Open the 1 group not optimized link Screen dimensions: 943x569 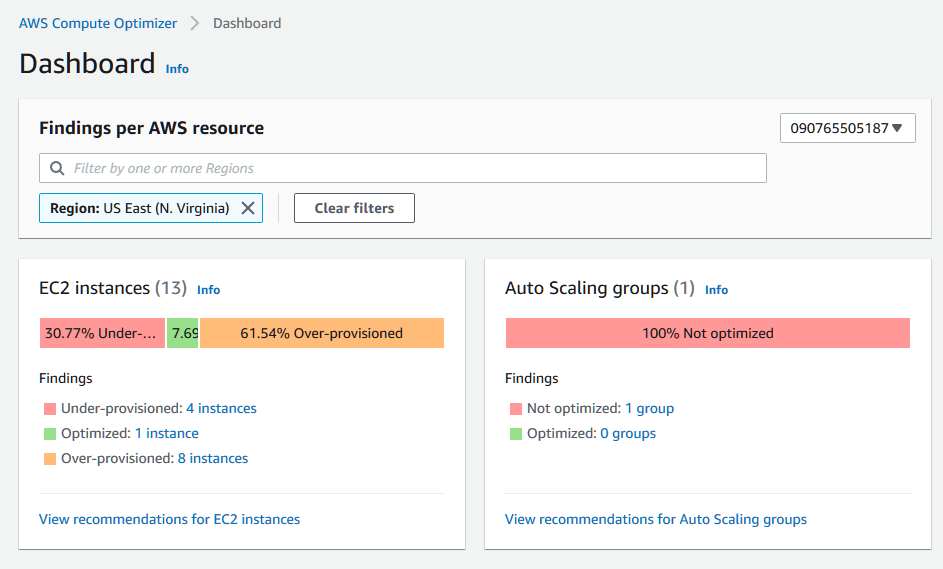click(x=649, y=408)
